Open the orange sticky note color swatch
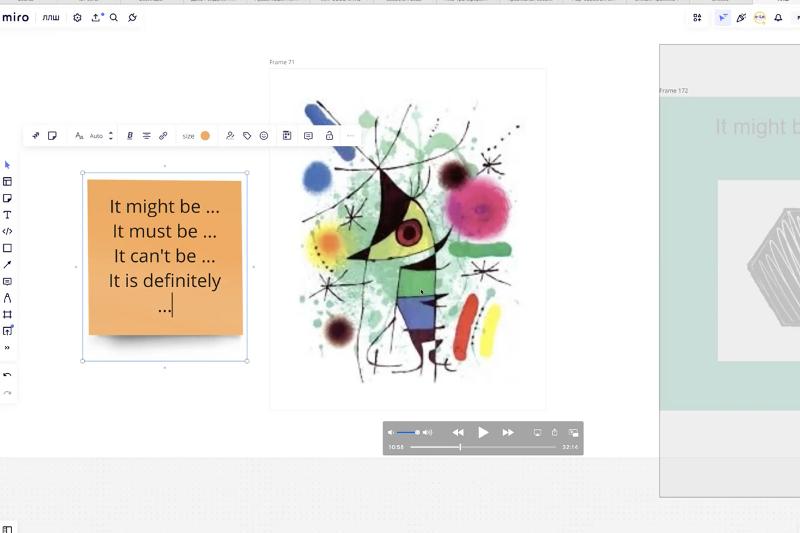Image resolution: width=800 pixels, height=533 pixels. coord(205,136)
